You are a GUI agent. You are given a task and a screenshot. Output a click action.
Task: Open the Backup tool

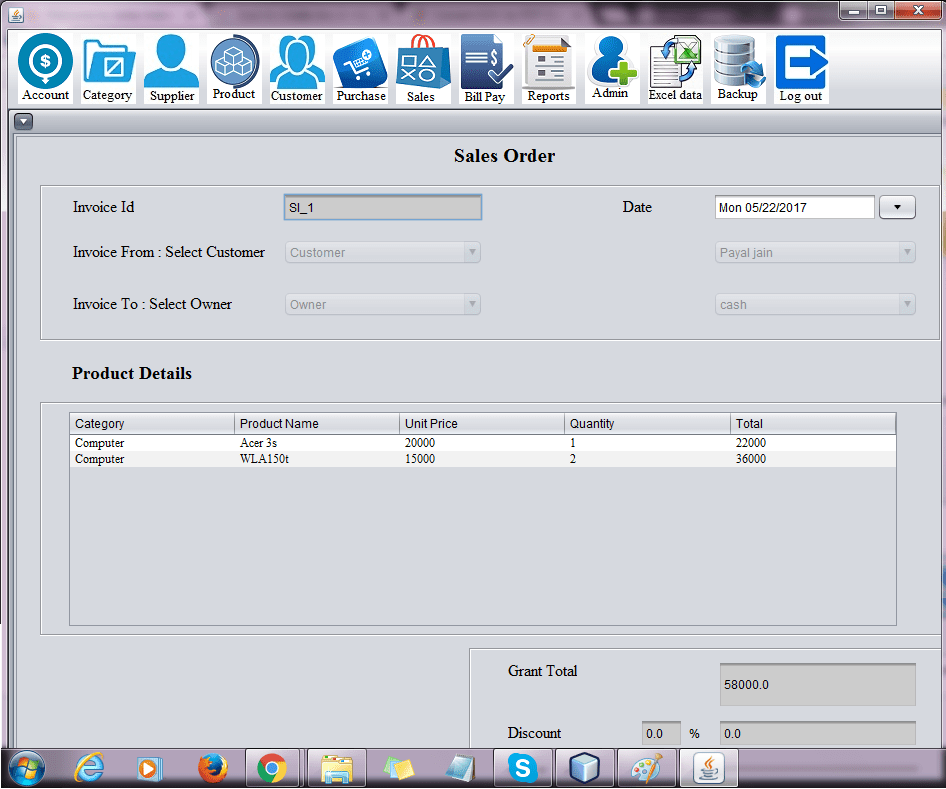[x=738, y=68]
